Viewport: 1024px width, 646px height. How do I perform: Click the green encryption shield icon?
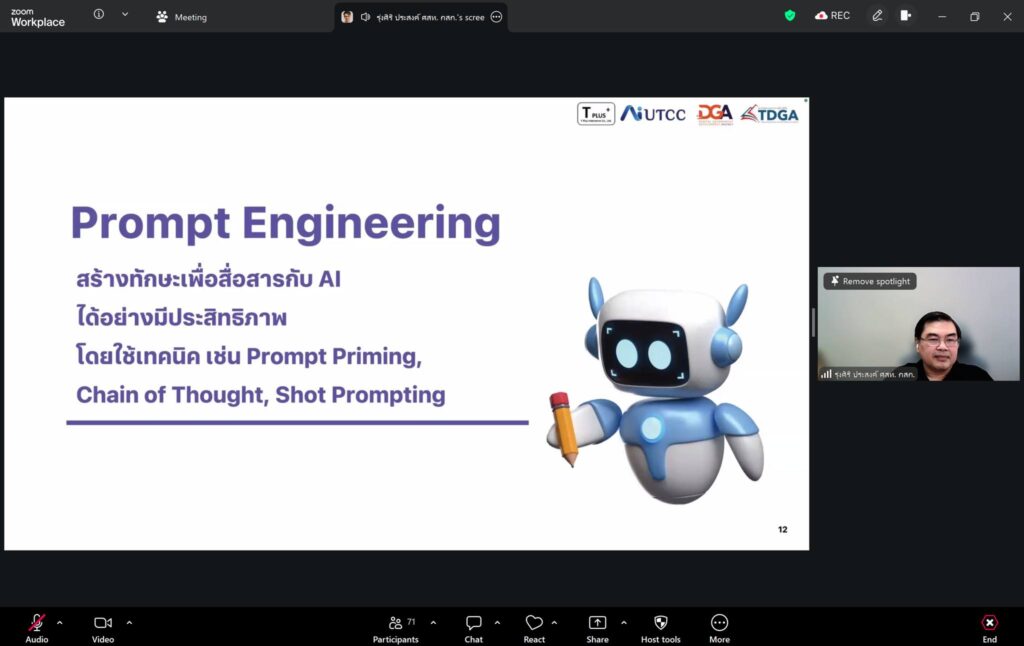[790, 16]
